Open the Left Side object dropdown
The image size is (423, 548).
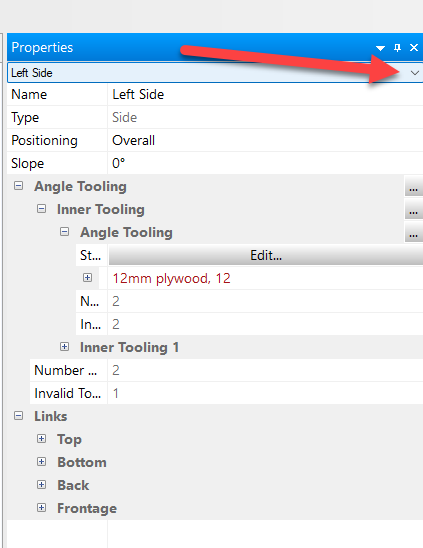tap(415, 73)
